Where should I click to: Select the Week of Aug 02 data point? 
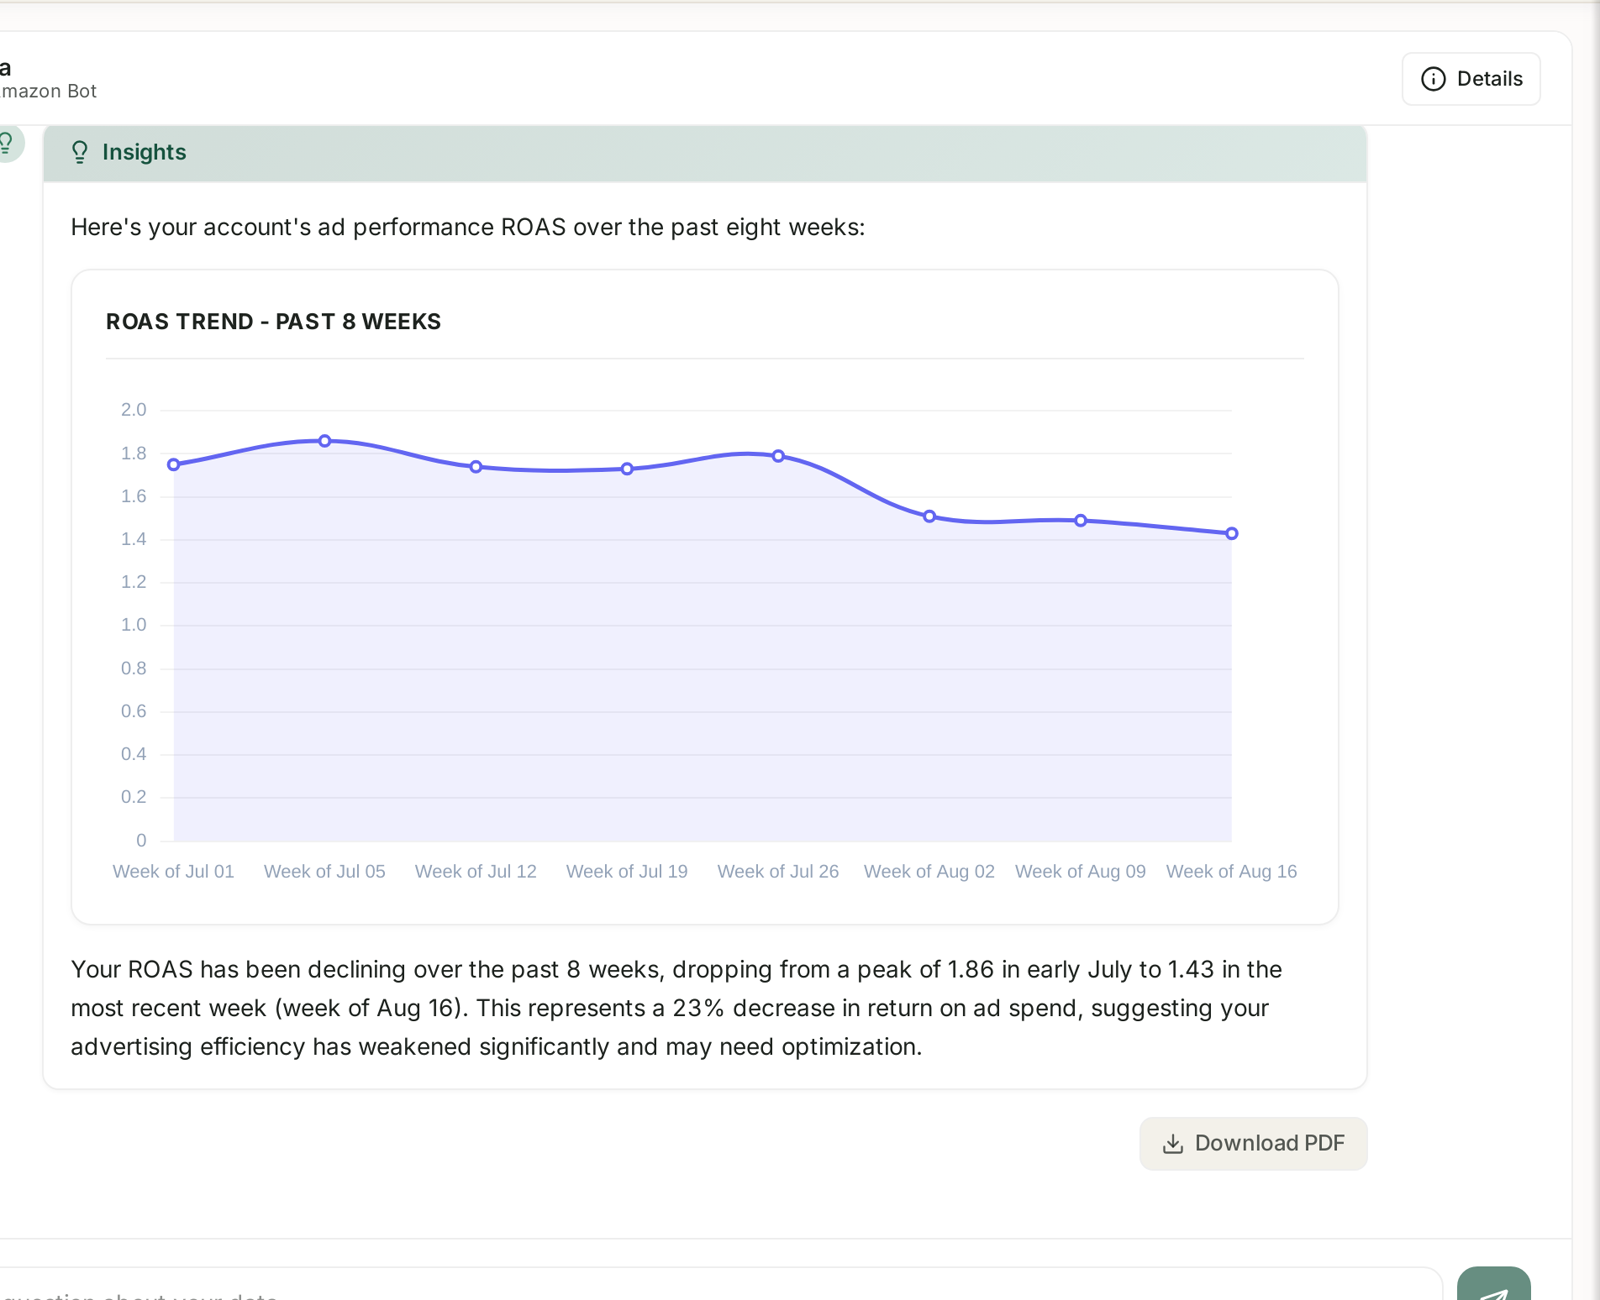[x=929, y=517]
